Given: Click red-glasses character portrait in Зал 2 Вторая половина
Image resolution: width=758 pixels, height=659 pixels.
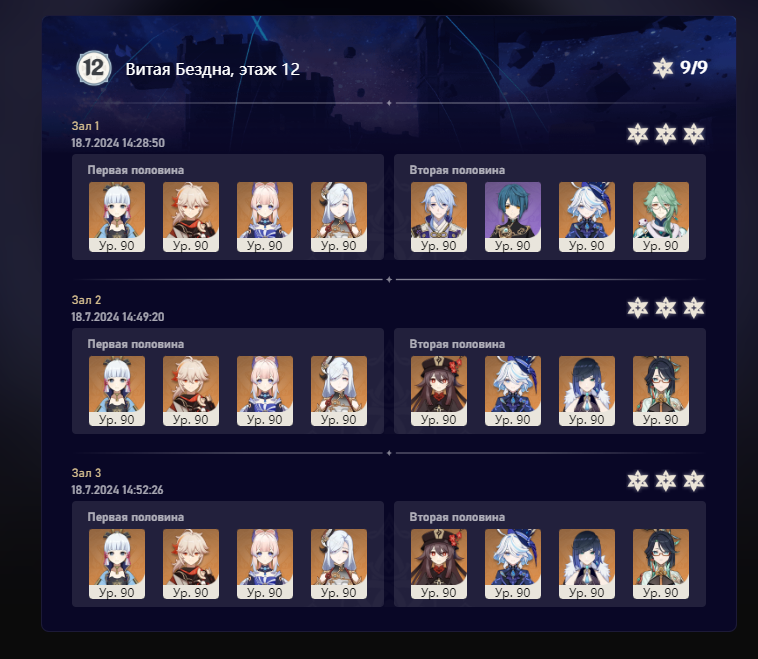Looking at the screenshot, I should 661,391.
